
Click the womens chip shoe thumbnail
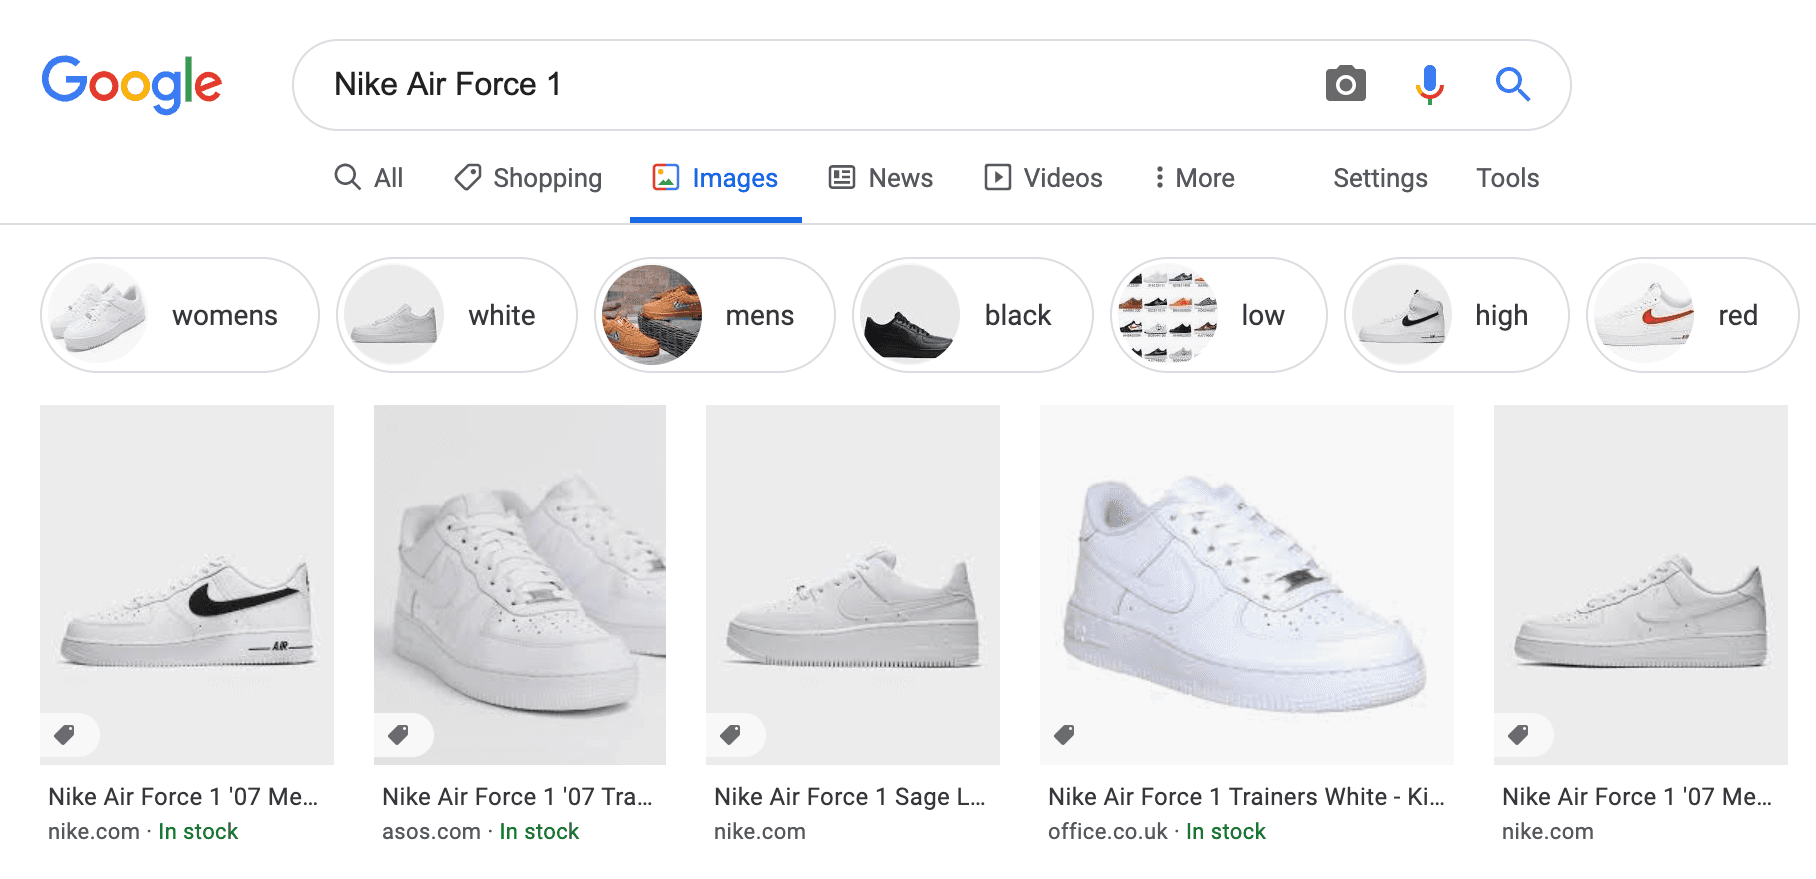97,315
